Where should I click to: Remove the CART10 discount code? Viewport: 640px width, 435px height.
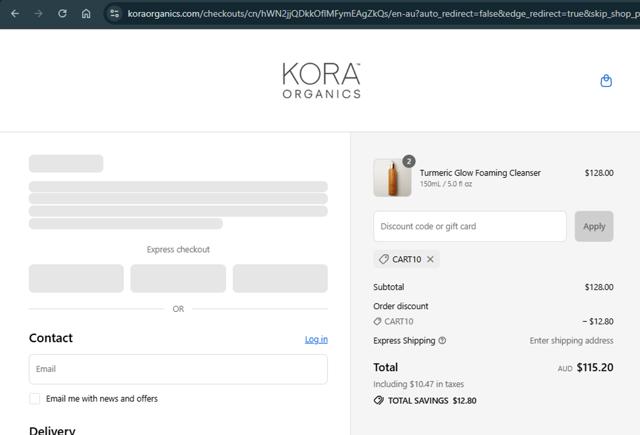tap(430, 259)
